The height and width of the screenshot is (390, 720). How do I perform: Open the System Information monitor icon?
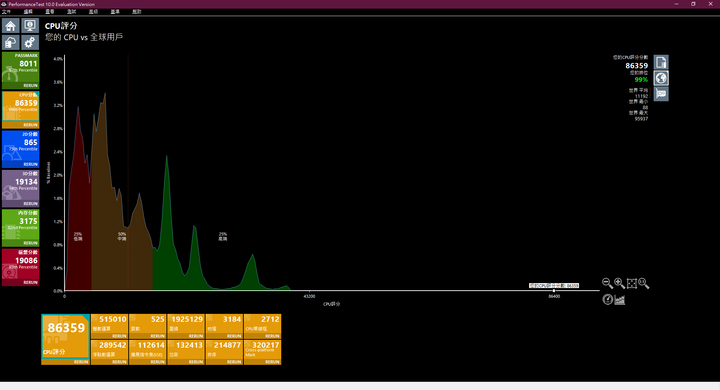[30, 26]
